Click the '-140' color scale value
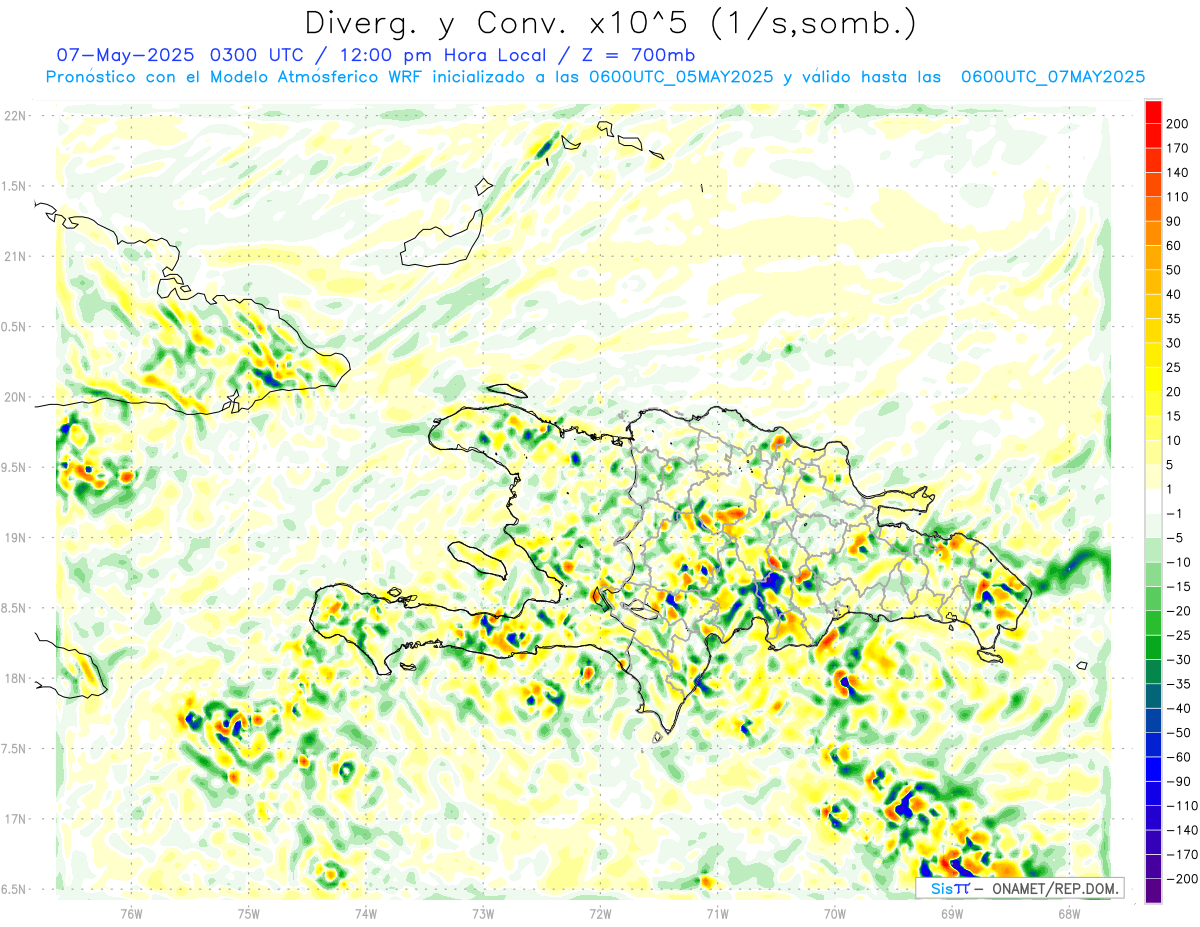Viewport: 1200px width, 927px height. [1181, 830]
